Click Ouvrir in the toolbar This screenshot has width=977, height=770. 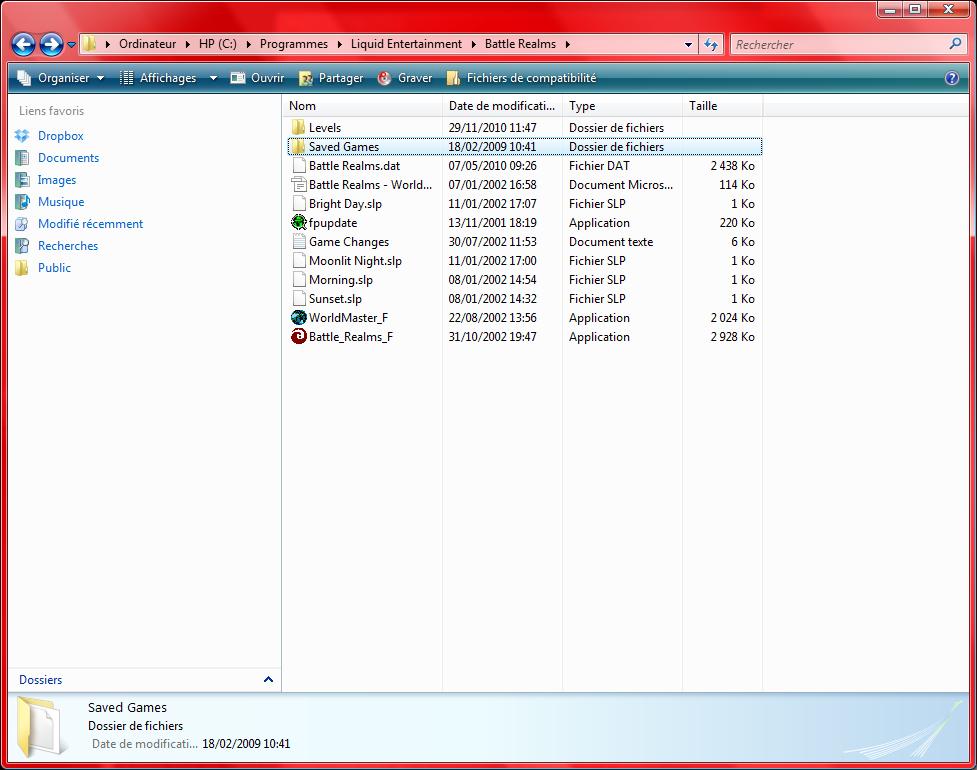coord(257,78)
